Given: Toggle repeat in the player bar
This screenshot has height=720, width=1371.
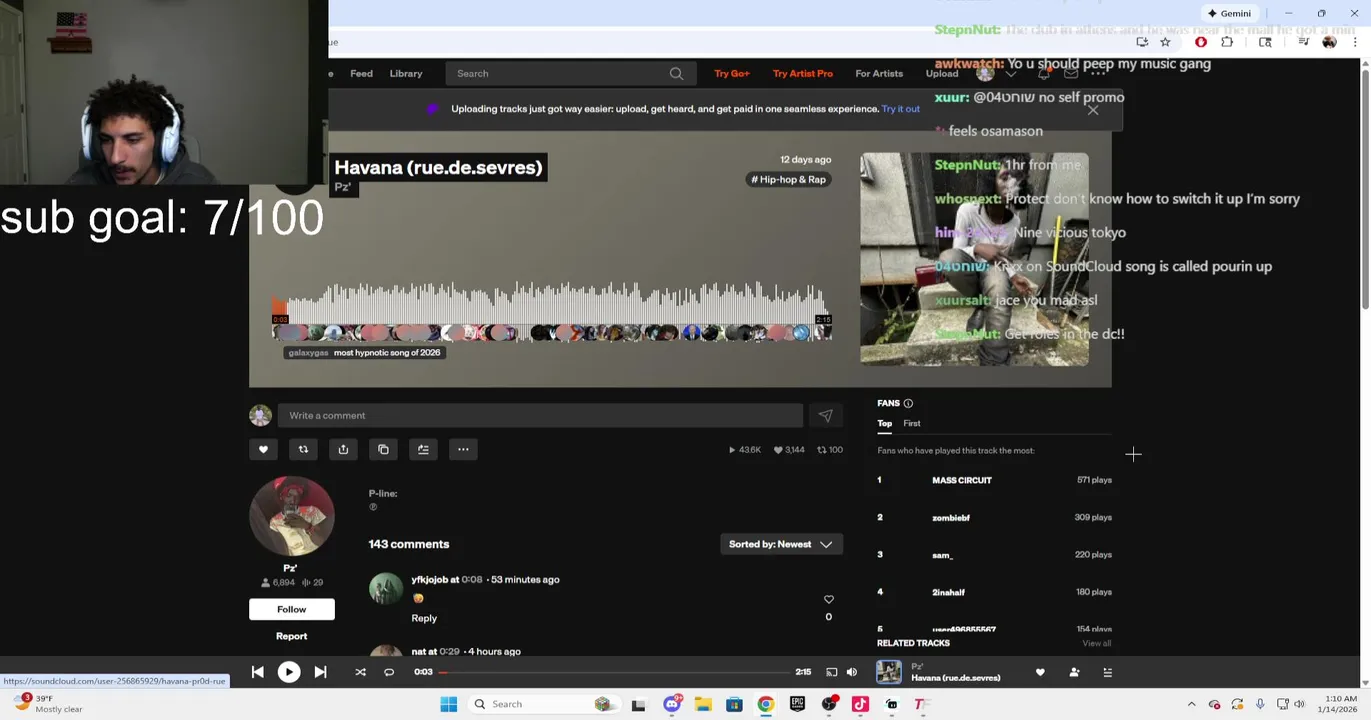Looking at the screenshot, I should pyautogui.click(x=389, y=672).
